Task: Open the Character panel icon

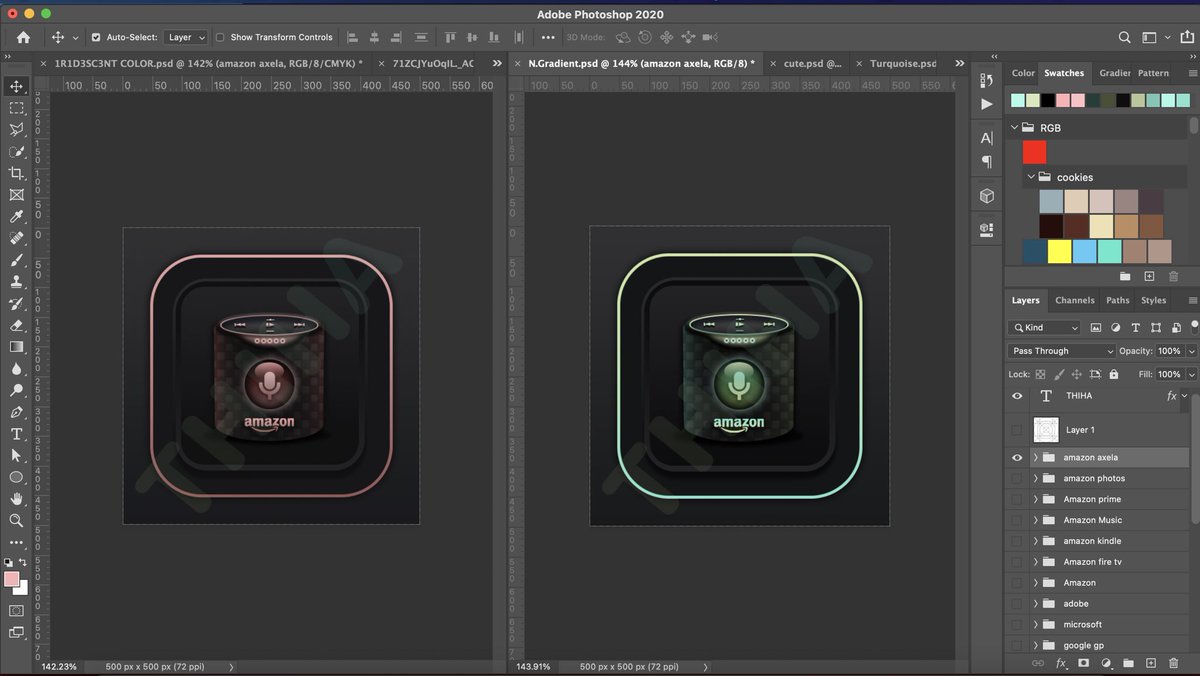Action: click(987, 138)
